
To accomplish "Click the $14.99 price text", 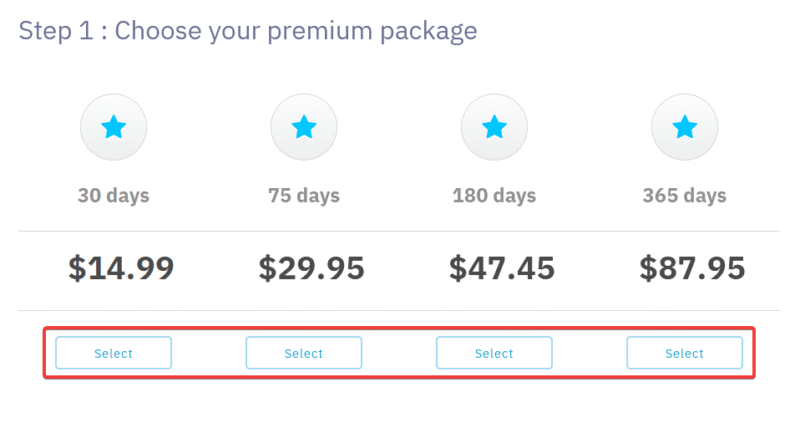I will (x=121, y=268).
